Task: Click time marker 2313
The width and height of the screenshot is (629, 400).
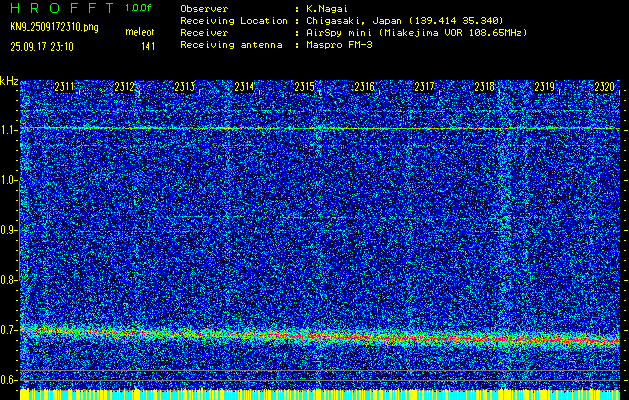Action: [x=185, y=87]
